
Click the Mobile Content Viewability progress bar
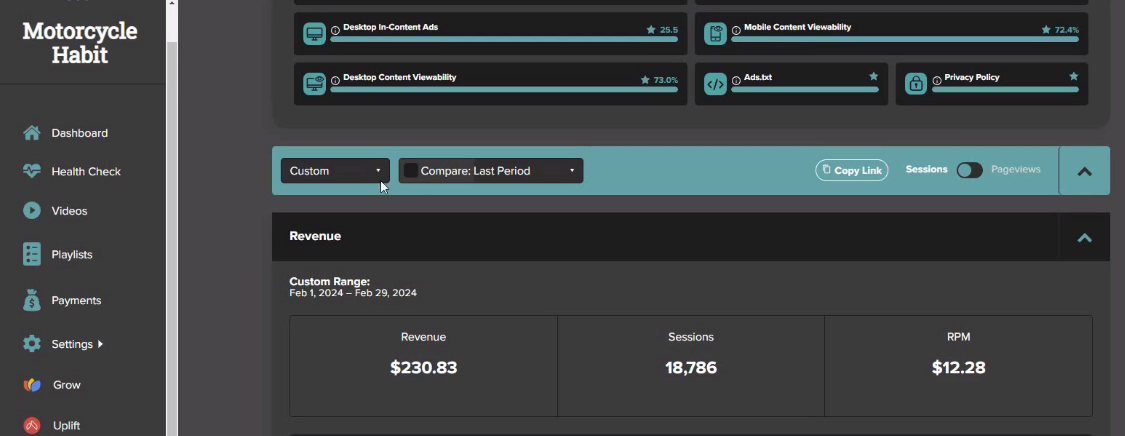click(904, 39)
